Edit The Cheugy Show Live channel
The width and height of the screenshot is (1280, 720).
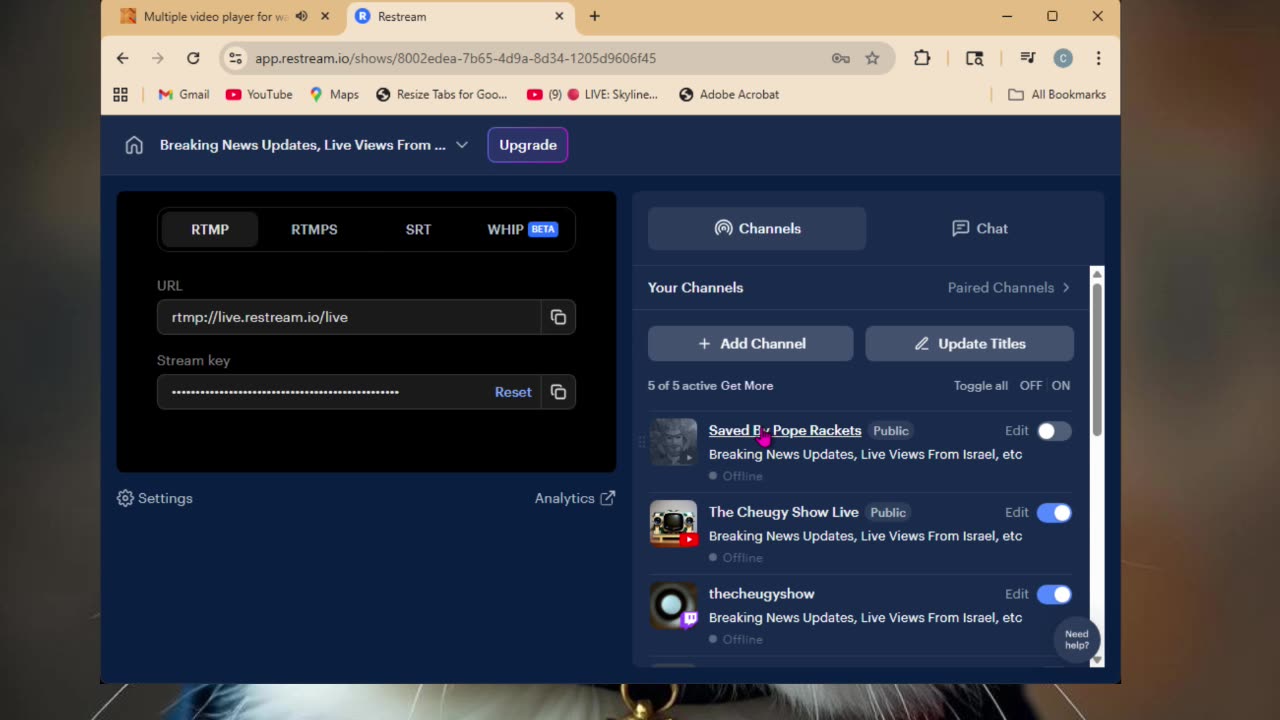(1016, 513)
